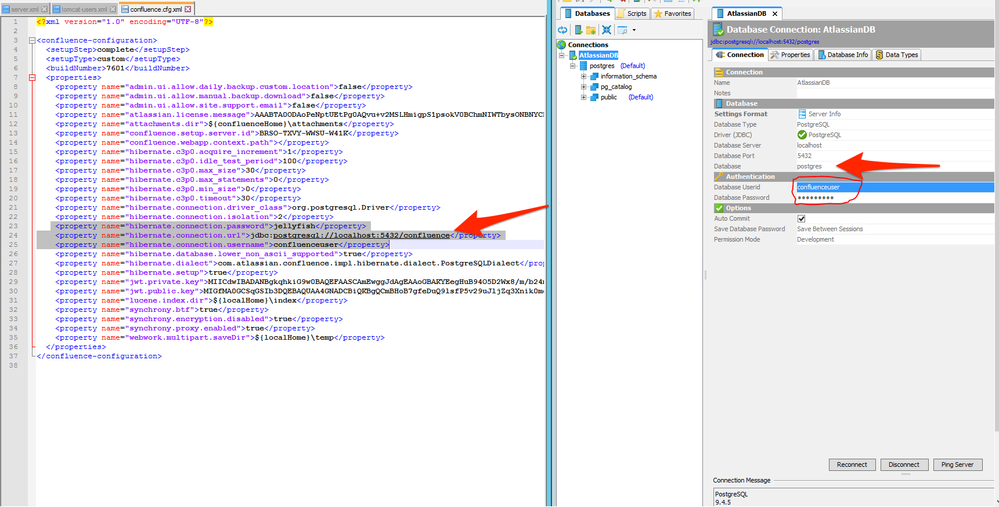The height and width of the screenshot is (507, 999).
Task: Select the information_schema tree label
Action: 628,76
